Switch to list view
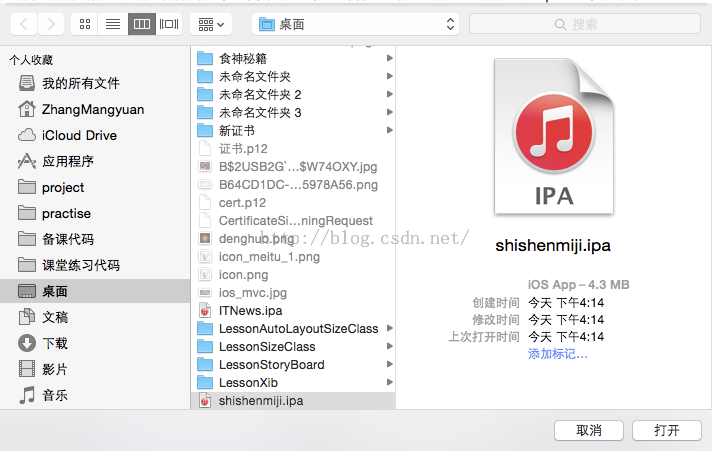The width and height of the screenshot is (713, 453). 113,24
